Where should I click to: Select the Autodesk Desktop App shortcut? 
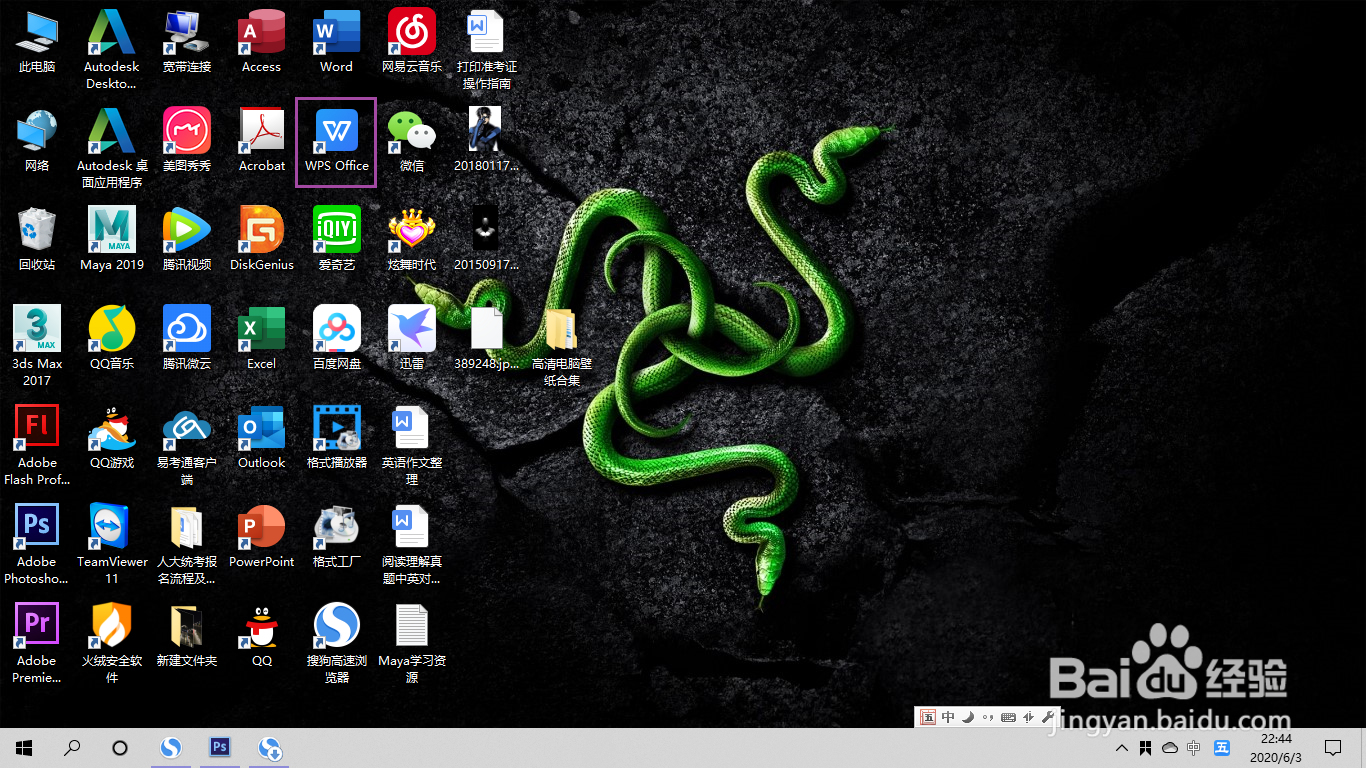pos(112,50)
